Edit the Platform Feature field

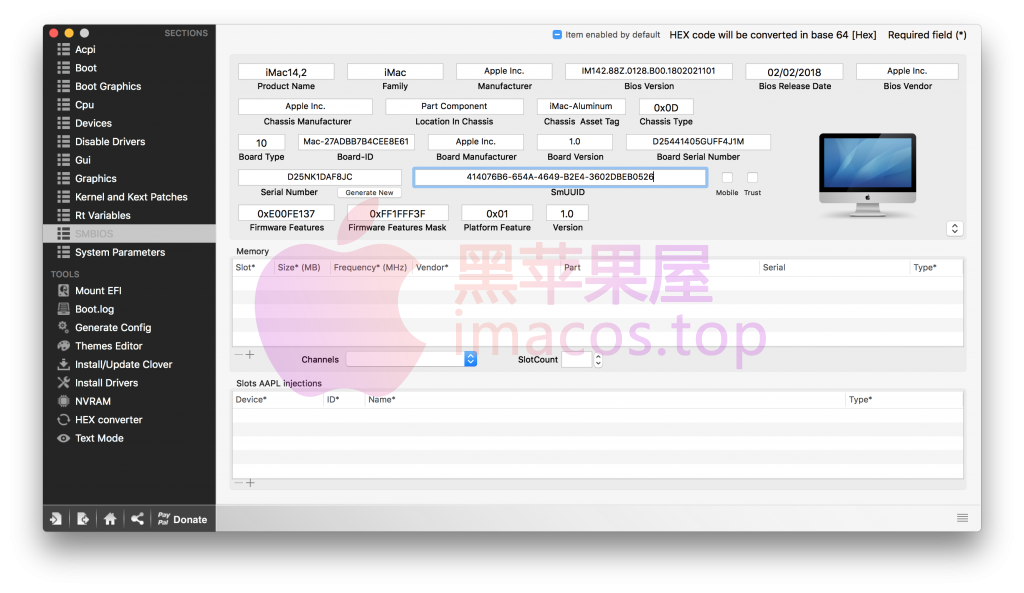tap(497, 214)
